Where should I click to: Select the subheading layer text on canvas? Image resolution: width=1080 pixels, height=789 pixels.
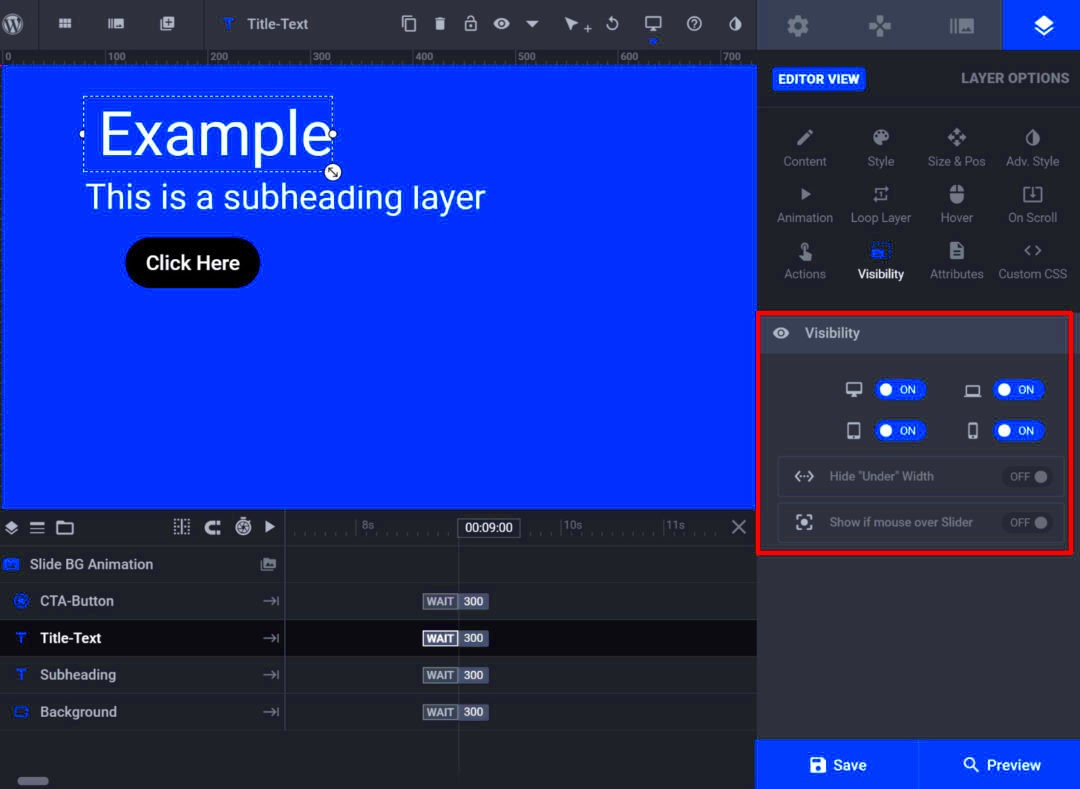[285, 198]
